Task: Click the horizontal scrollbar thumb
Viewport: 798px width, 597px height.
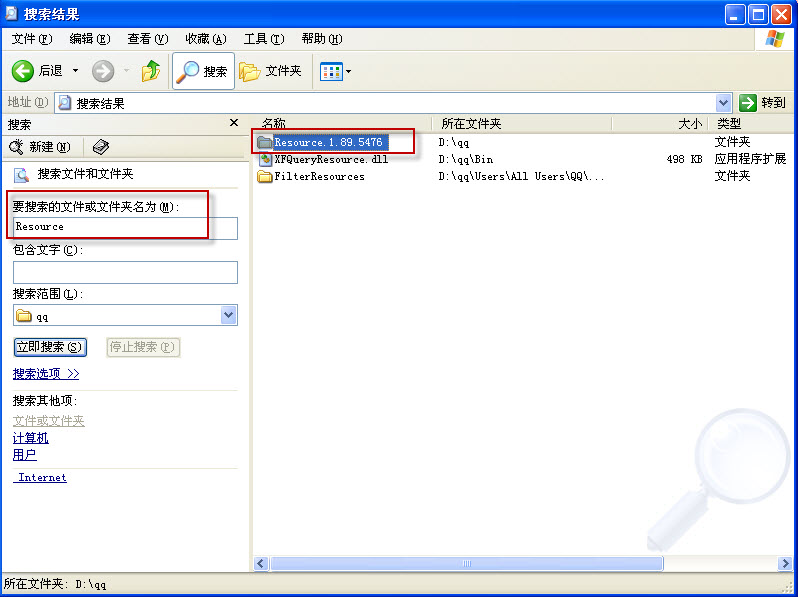Action: click(x=467, y=563)
